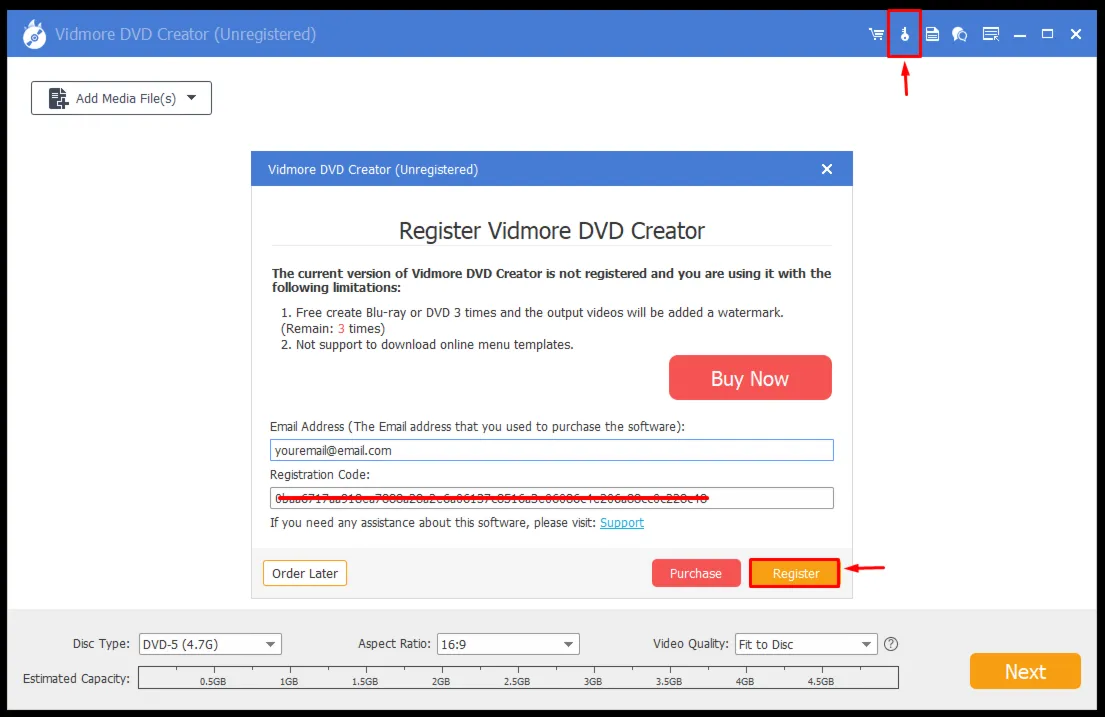This screenshot has height=717, width=1105.
Task: Open the shopping cart purchase icon
Action: (876, 34)
